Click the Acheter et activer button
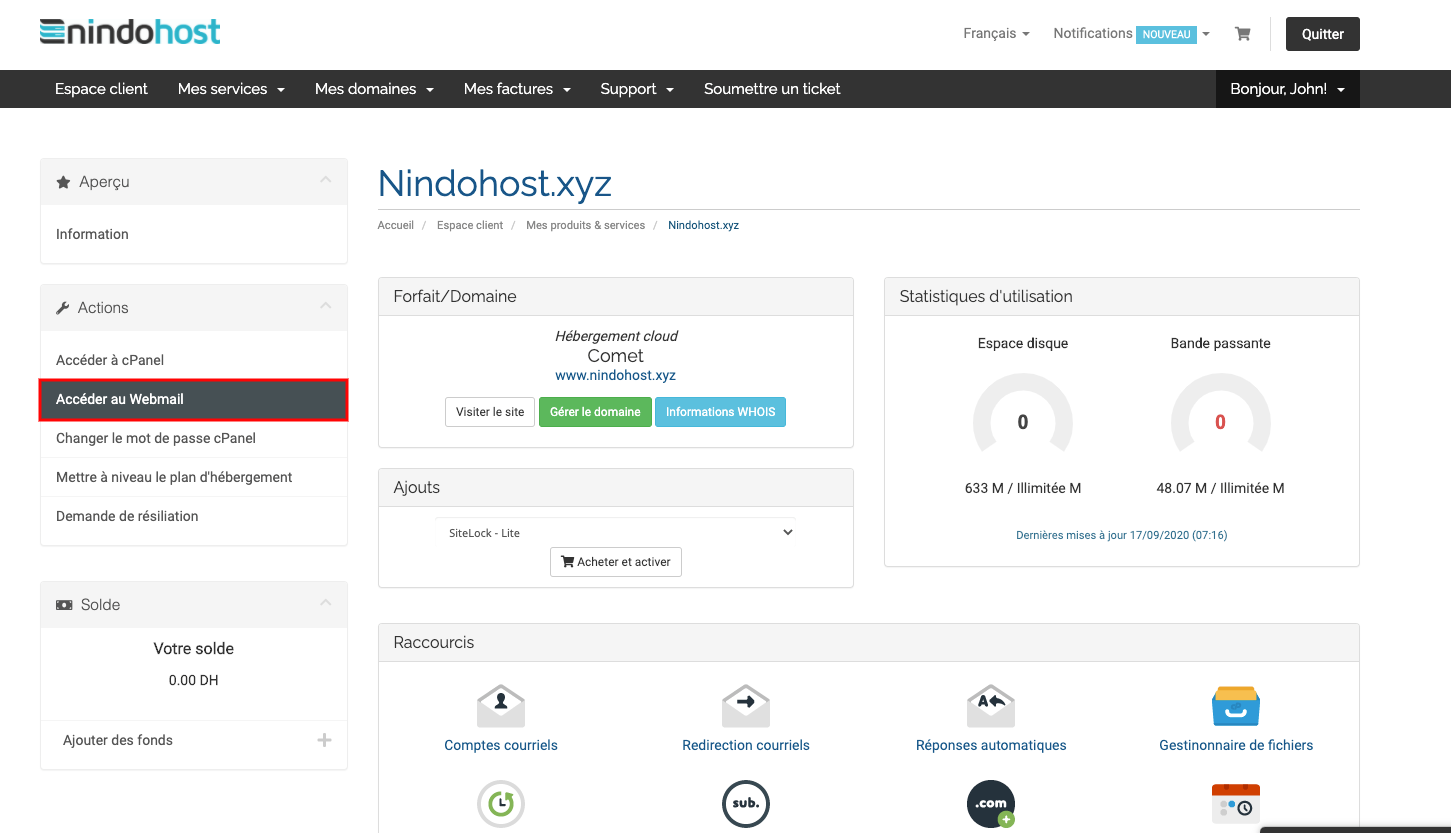This screenshot has width=1451, height=833. tap(616, 562)
